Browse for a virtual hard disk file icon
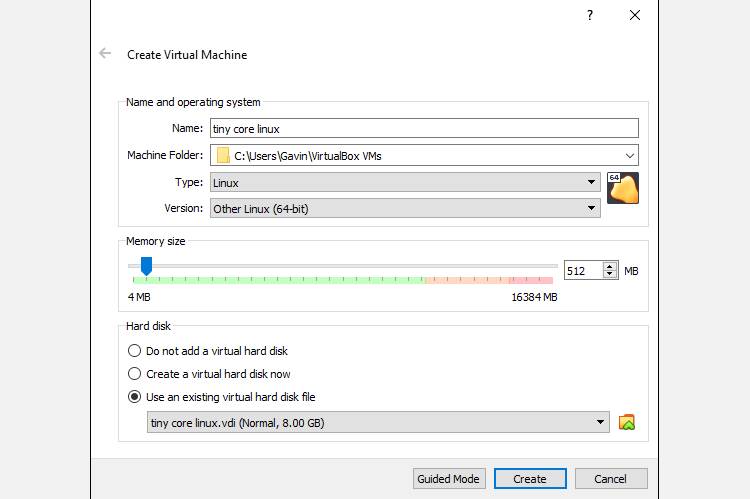 tap(627, 422)
